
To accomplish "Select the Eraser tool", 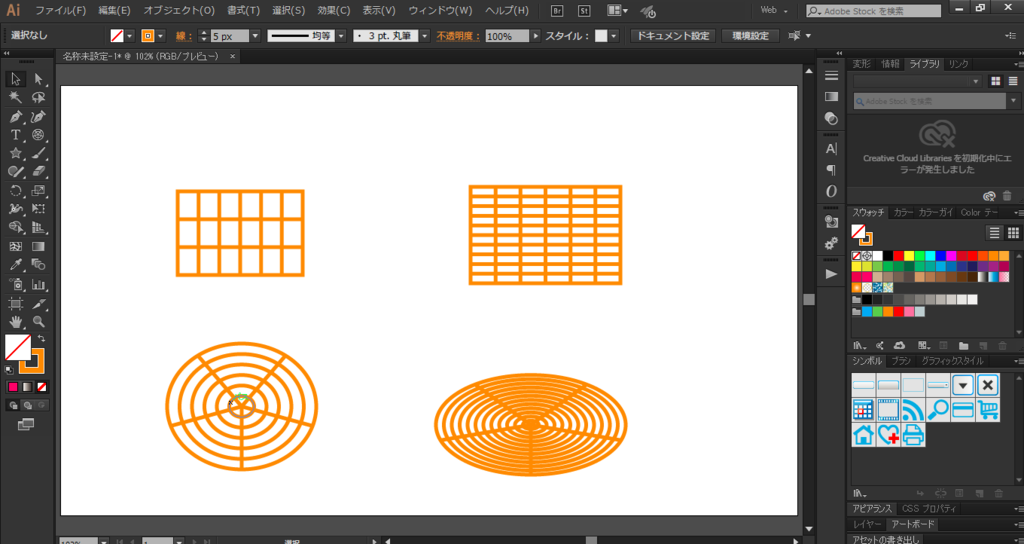I will coord(39,172).
